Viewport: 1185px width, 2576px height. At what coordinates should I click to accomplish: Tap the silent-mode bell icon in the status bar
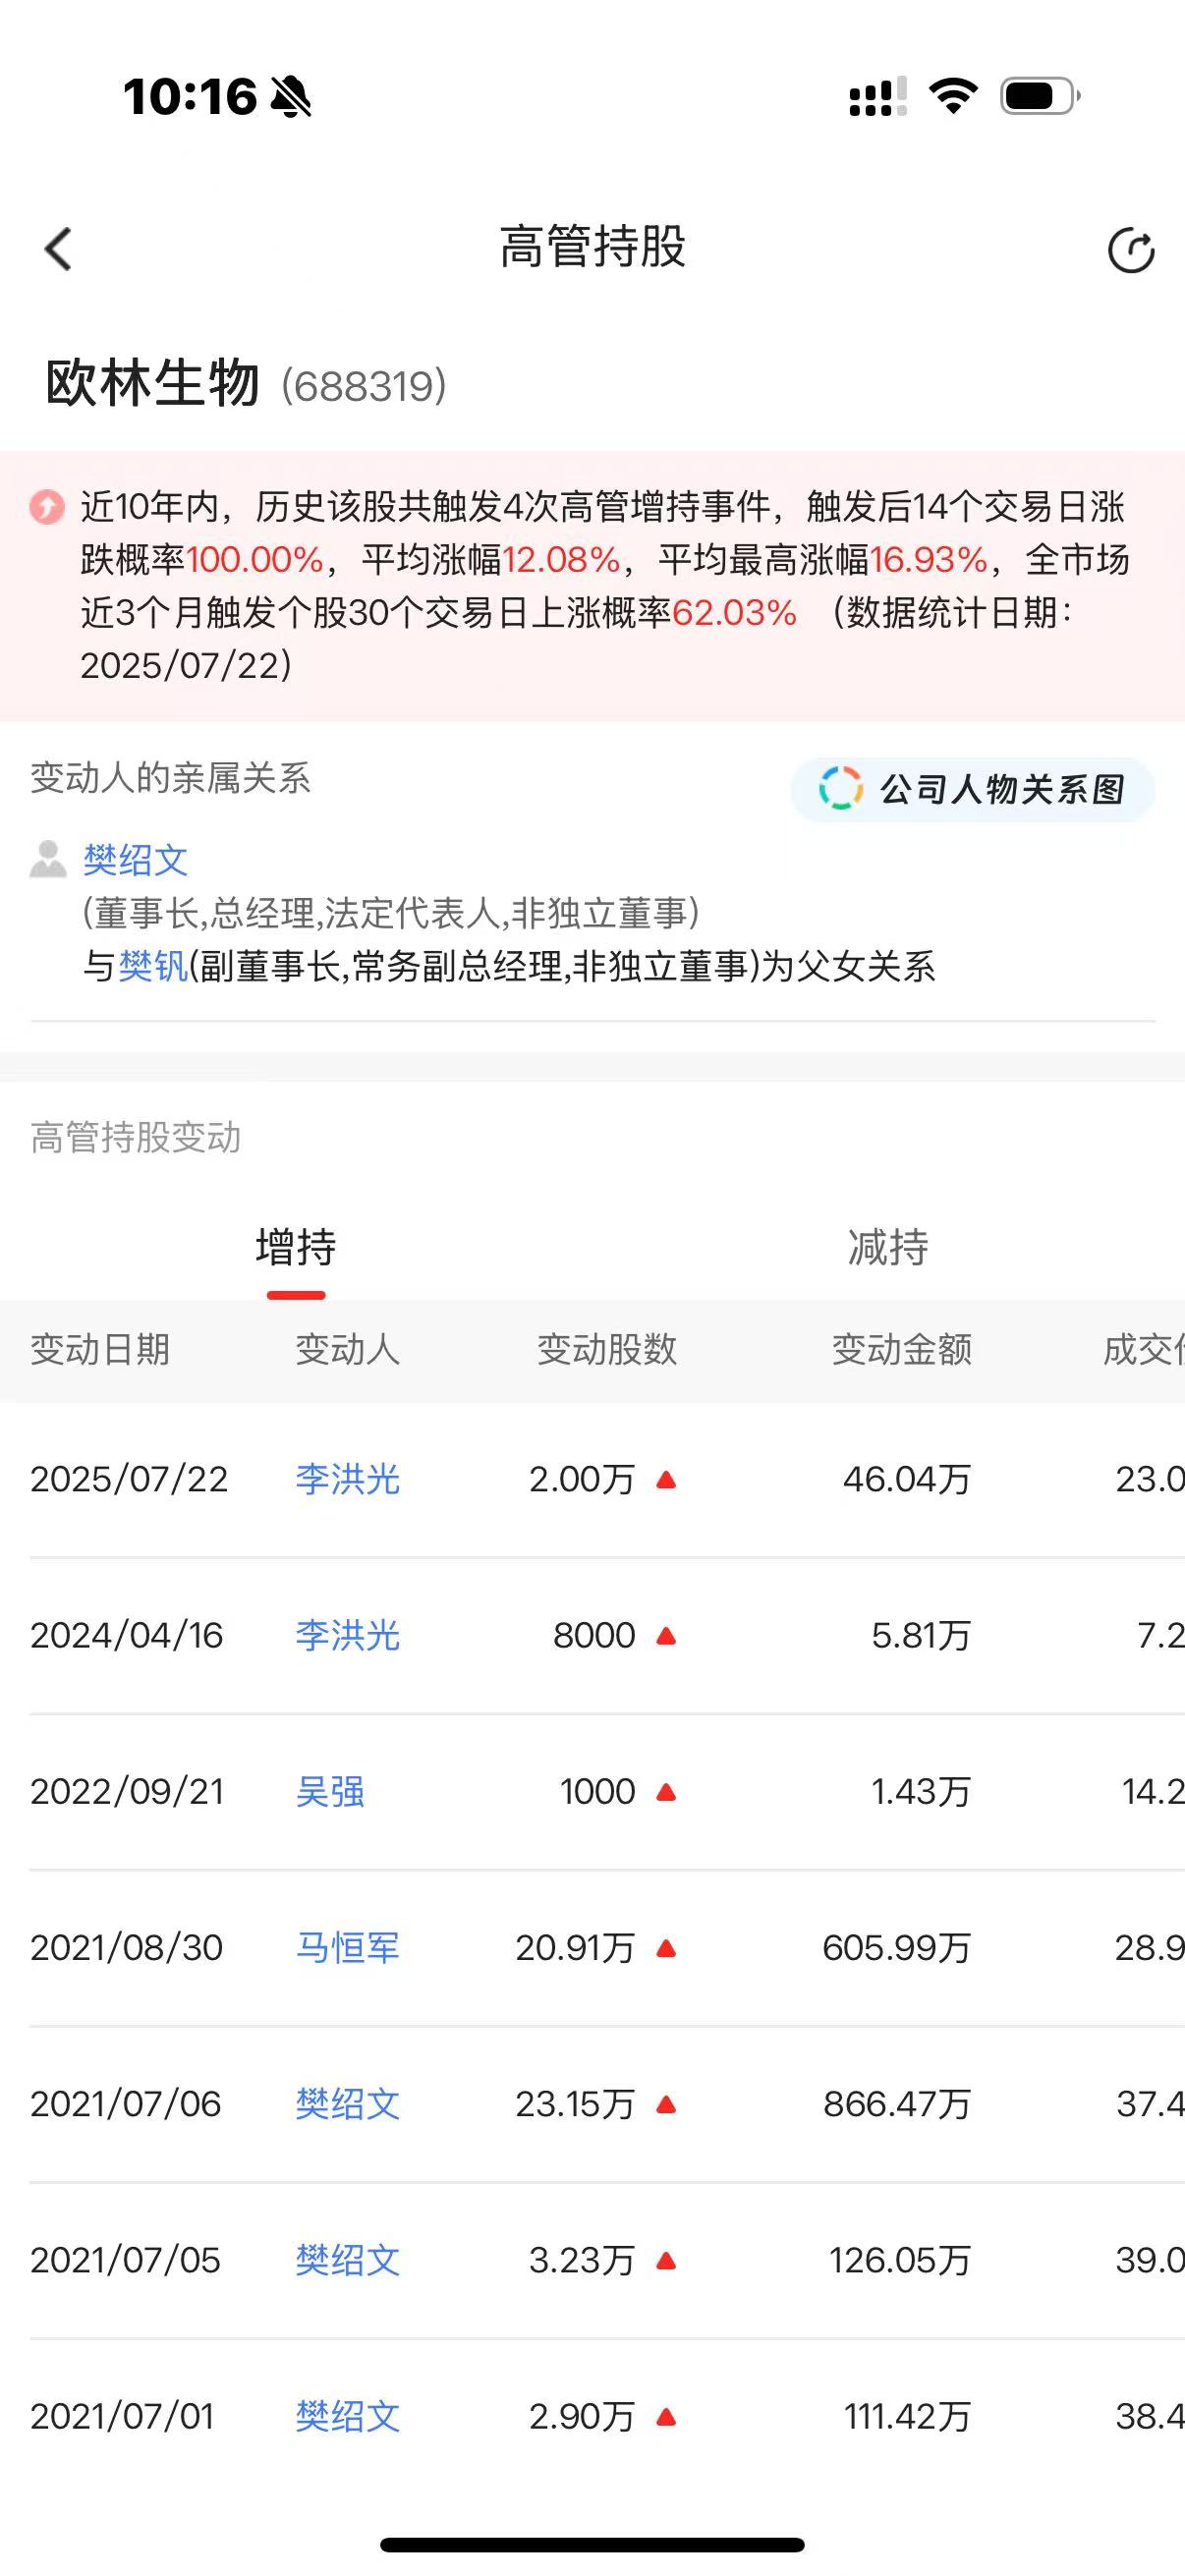tap(291, 97)
